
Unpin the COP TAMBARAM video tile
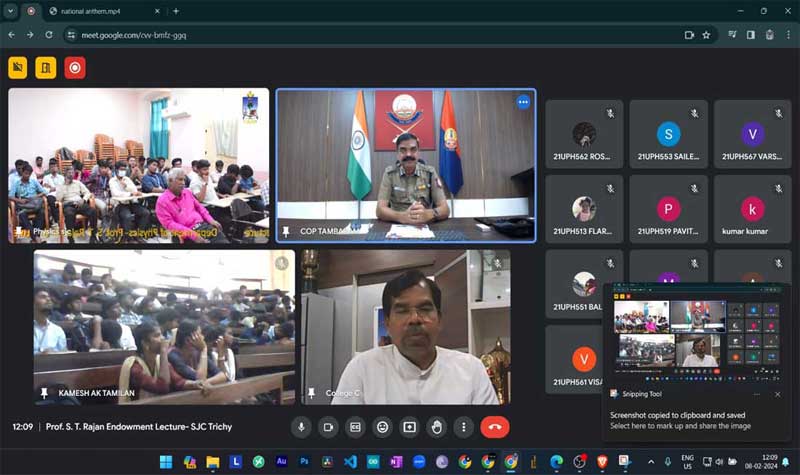click(x=286, y=232)
